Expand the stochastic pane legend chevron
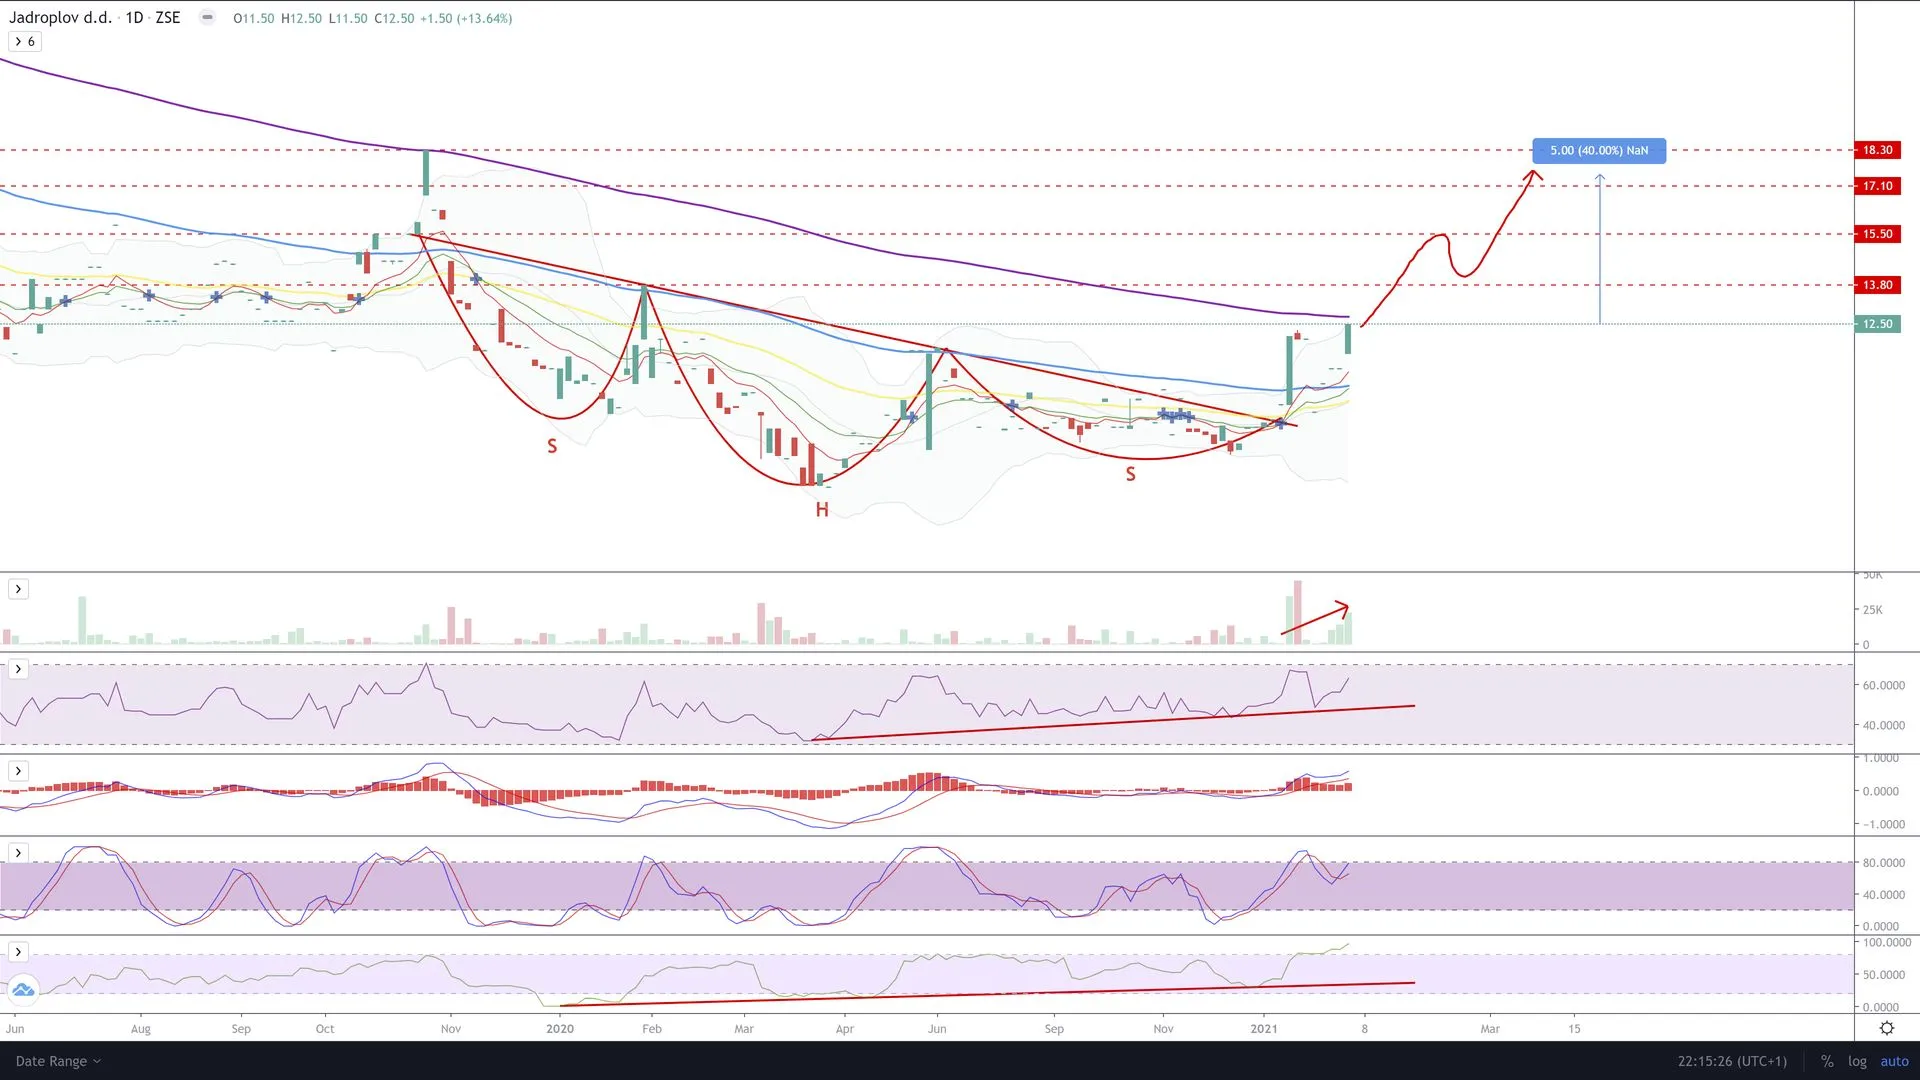The height and width of the screenshot is (1080, 1920). click(18, 853)
